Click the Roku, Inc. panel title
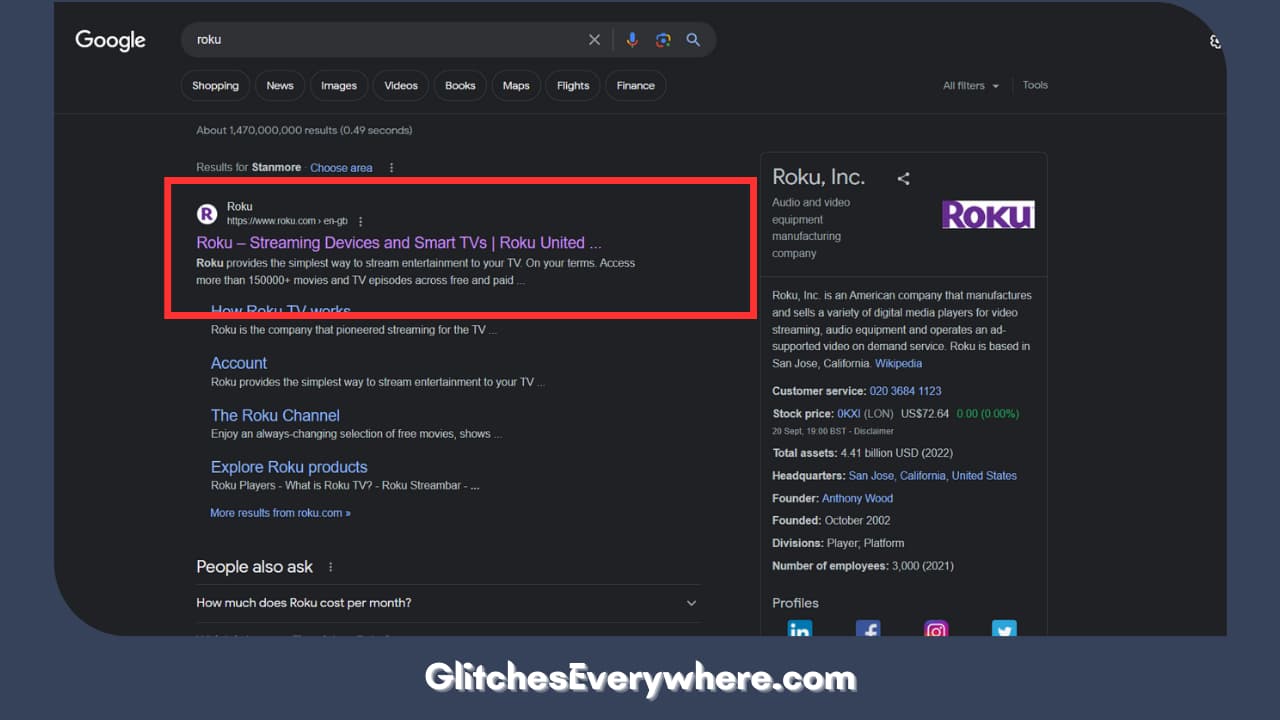The image size is (1280, 720). (x=818, y=177)
